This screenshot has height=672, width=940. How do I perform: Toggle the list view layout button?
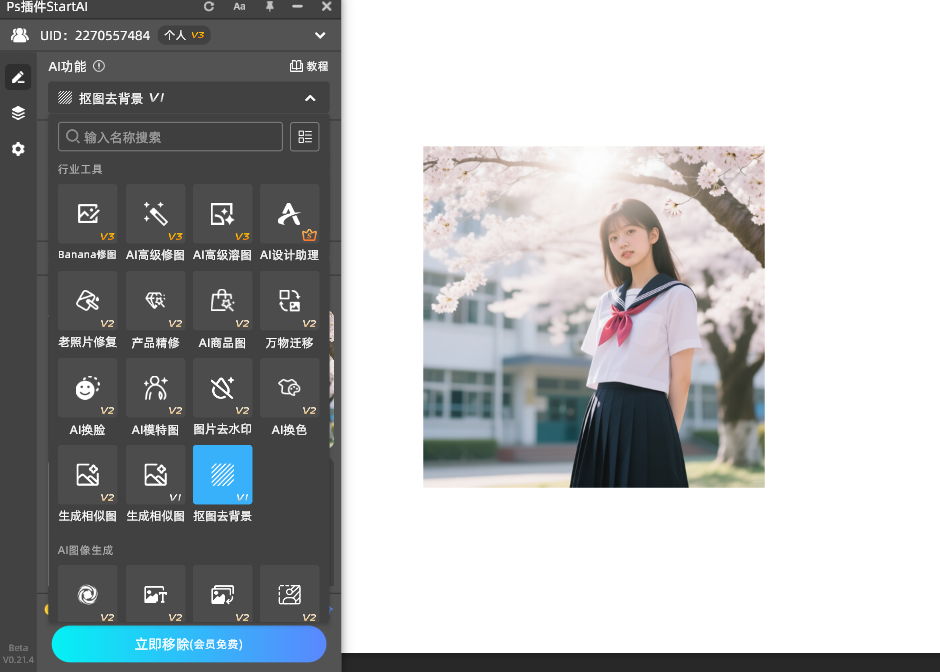[305, 137]
